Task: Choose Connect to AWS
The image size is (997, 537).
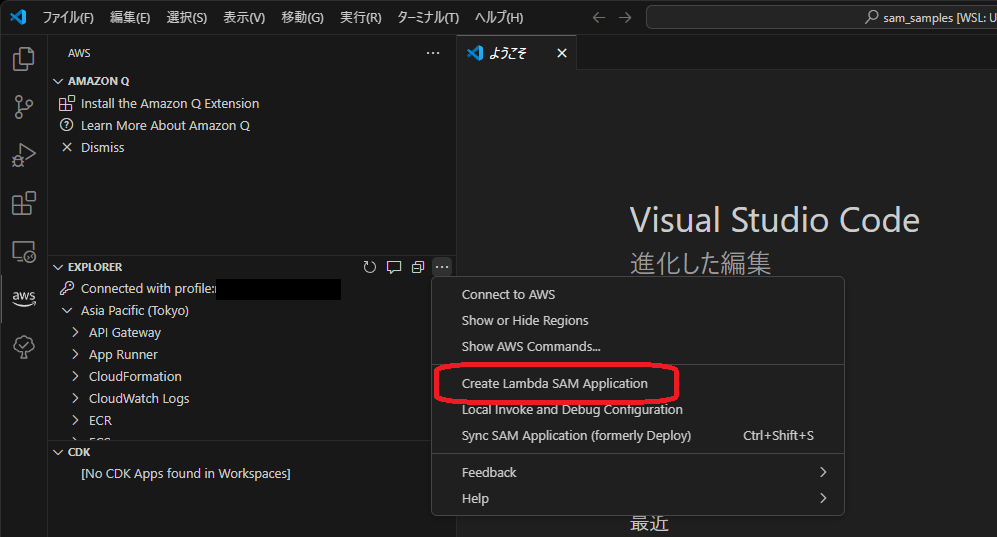Action: click(x=638, y=294)
